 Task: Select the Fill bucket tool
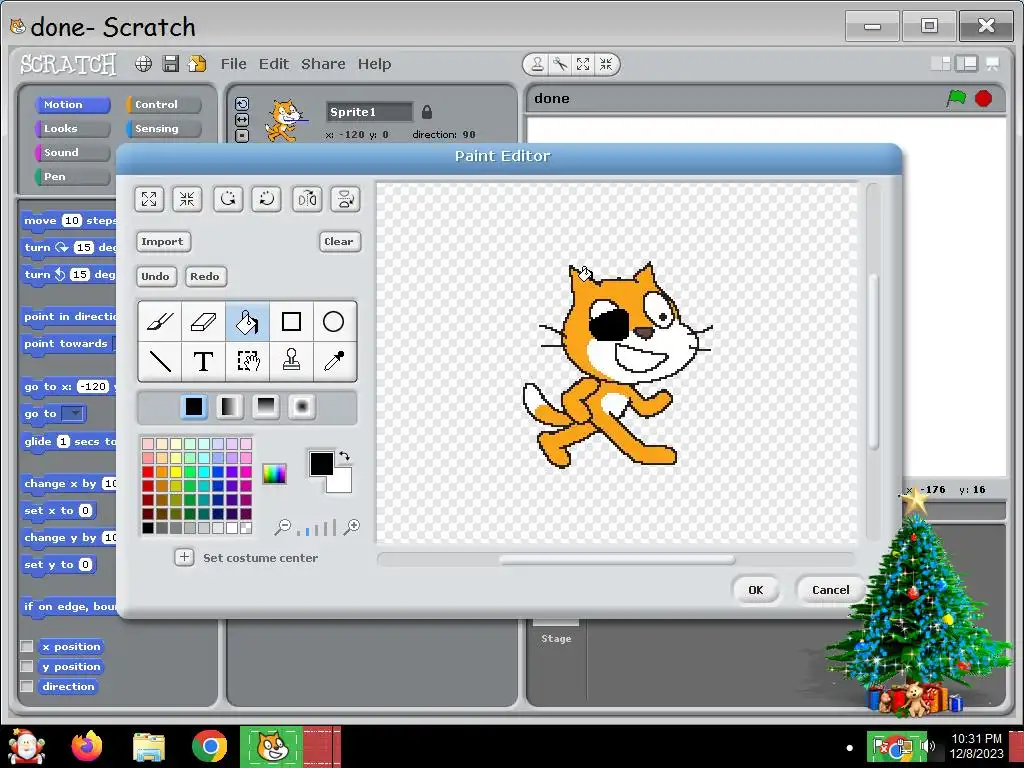[247, 322]
